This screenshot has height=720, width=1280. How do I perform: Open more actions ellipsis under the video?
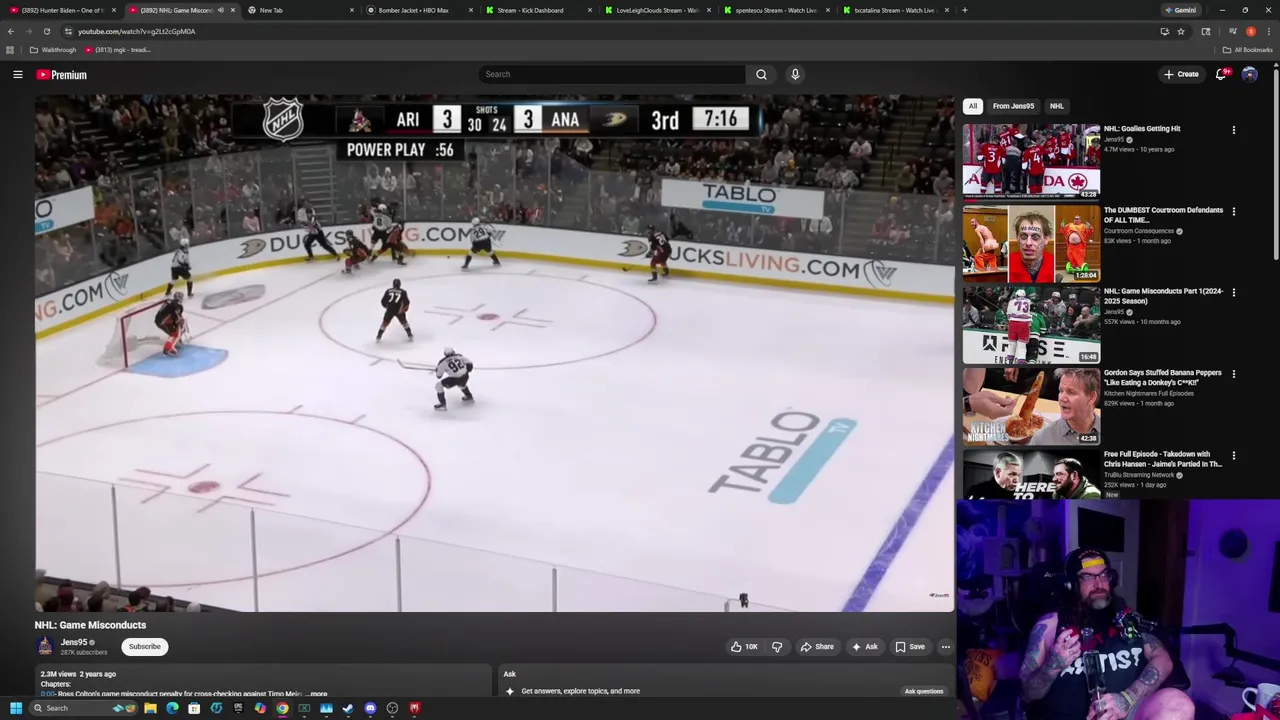(945, 646)
